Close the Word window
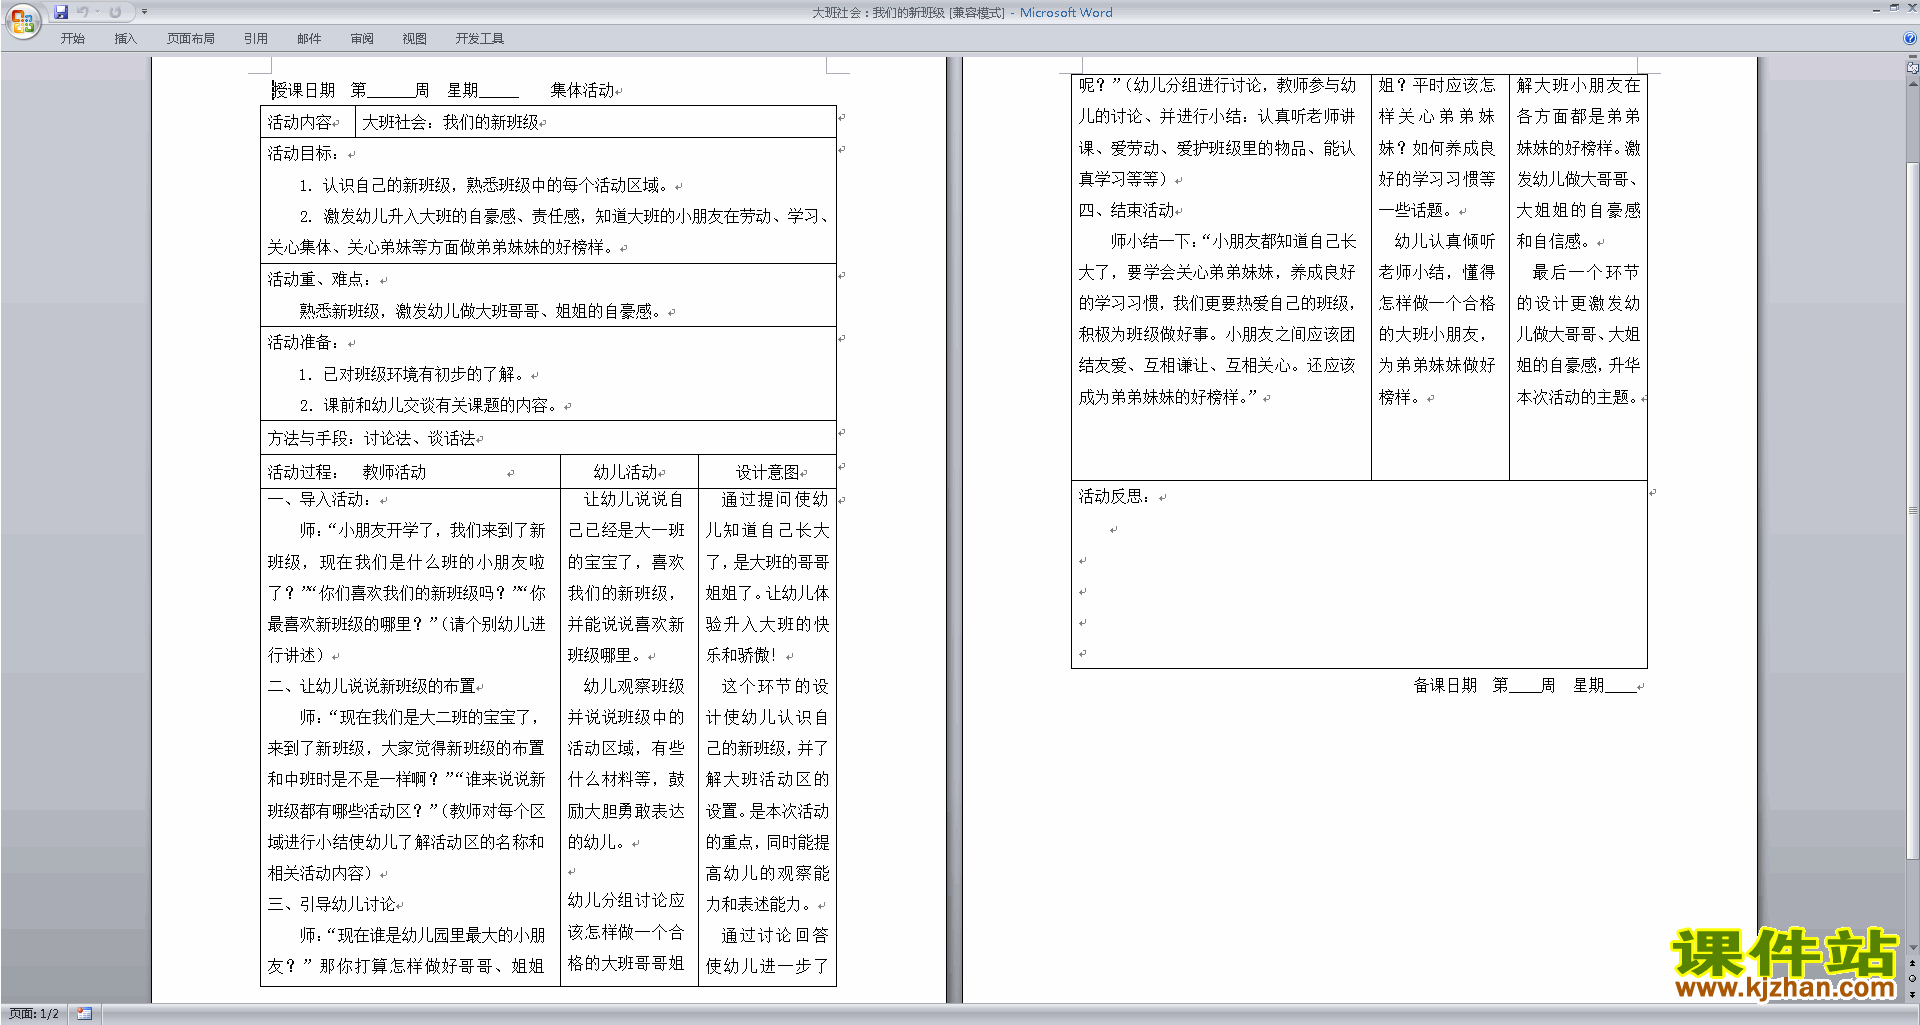 [x=1911, y=8]
